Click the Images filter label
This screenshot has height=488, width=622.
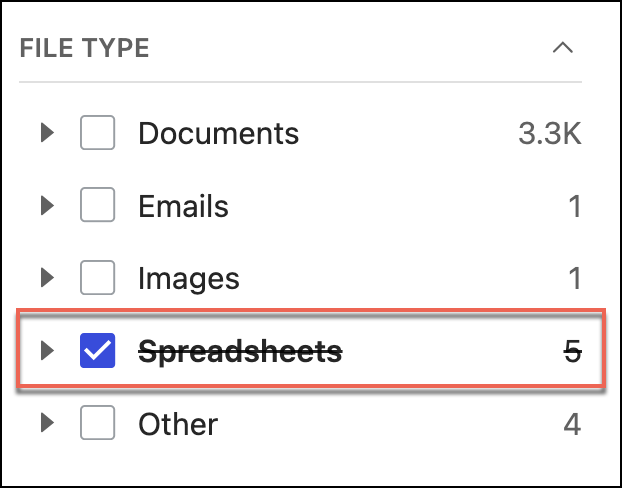(x=188, y=278)
